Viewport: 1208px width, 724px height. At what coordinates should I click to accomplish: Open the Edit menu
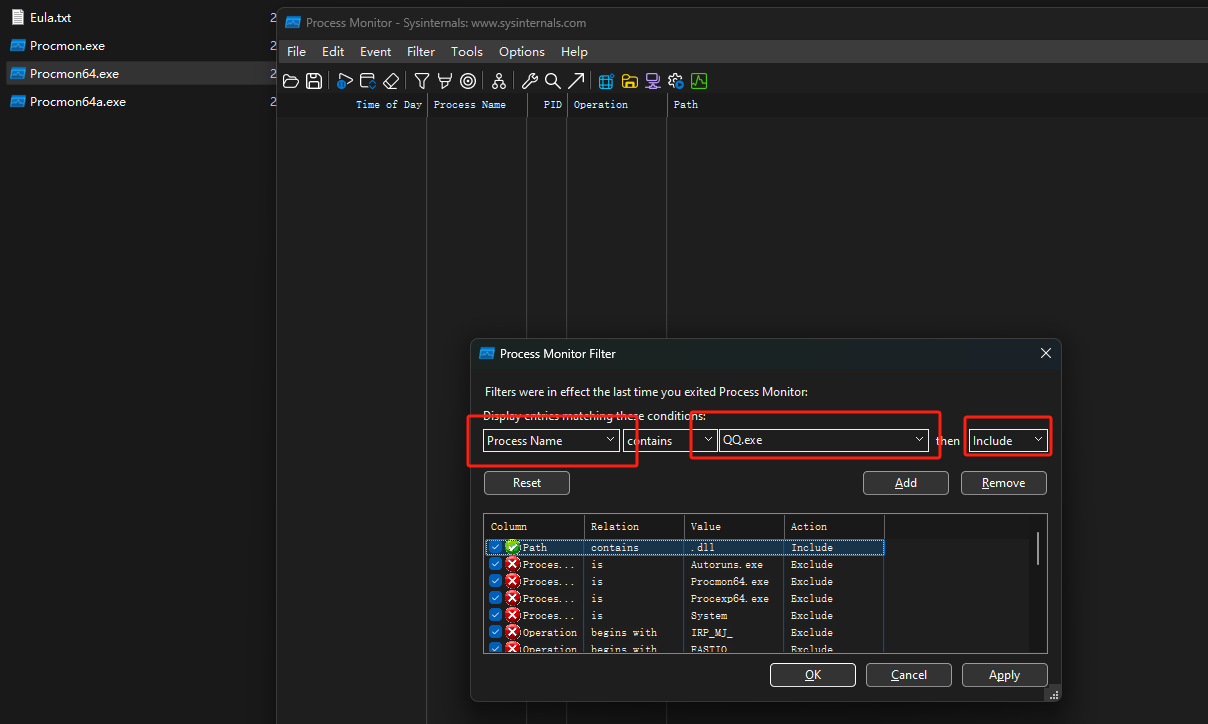[333, 51]
